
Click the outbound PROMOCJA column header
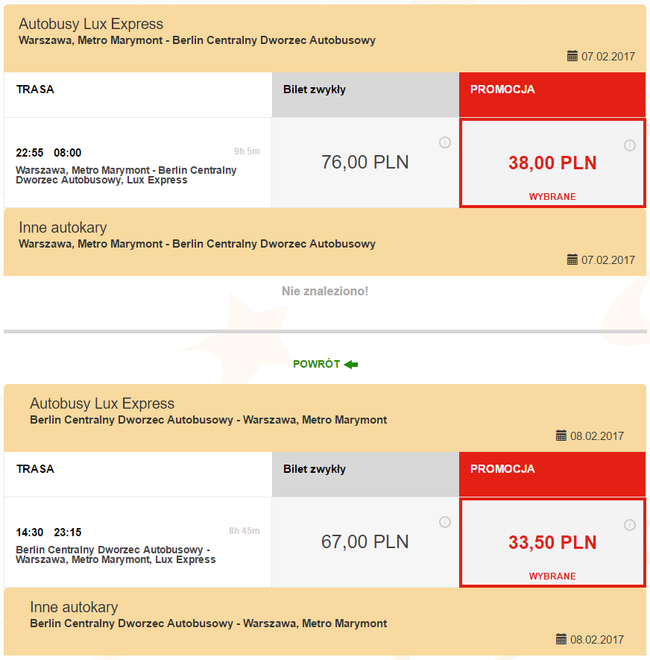click(552, 94)
